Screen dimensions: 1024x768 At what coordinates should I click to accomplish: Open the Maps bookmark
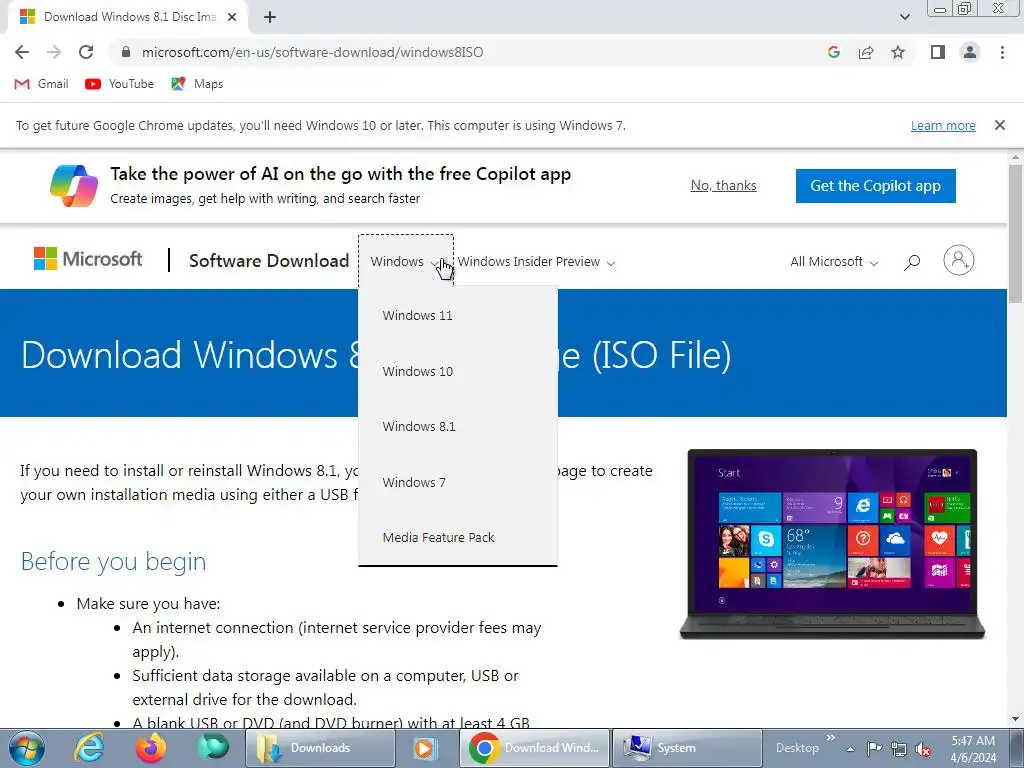pos(197,84)
